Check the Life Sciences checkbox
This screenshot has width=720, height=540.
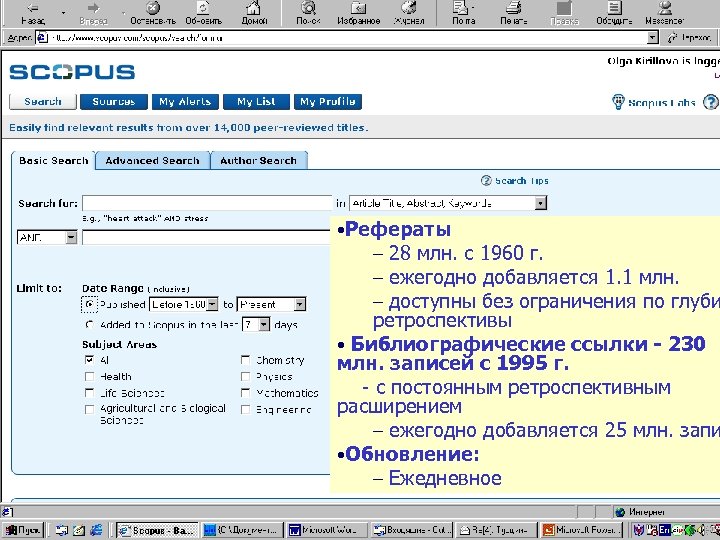tap(90, 393)
